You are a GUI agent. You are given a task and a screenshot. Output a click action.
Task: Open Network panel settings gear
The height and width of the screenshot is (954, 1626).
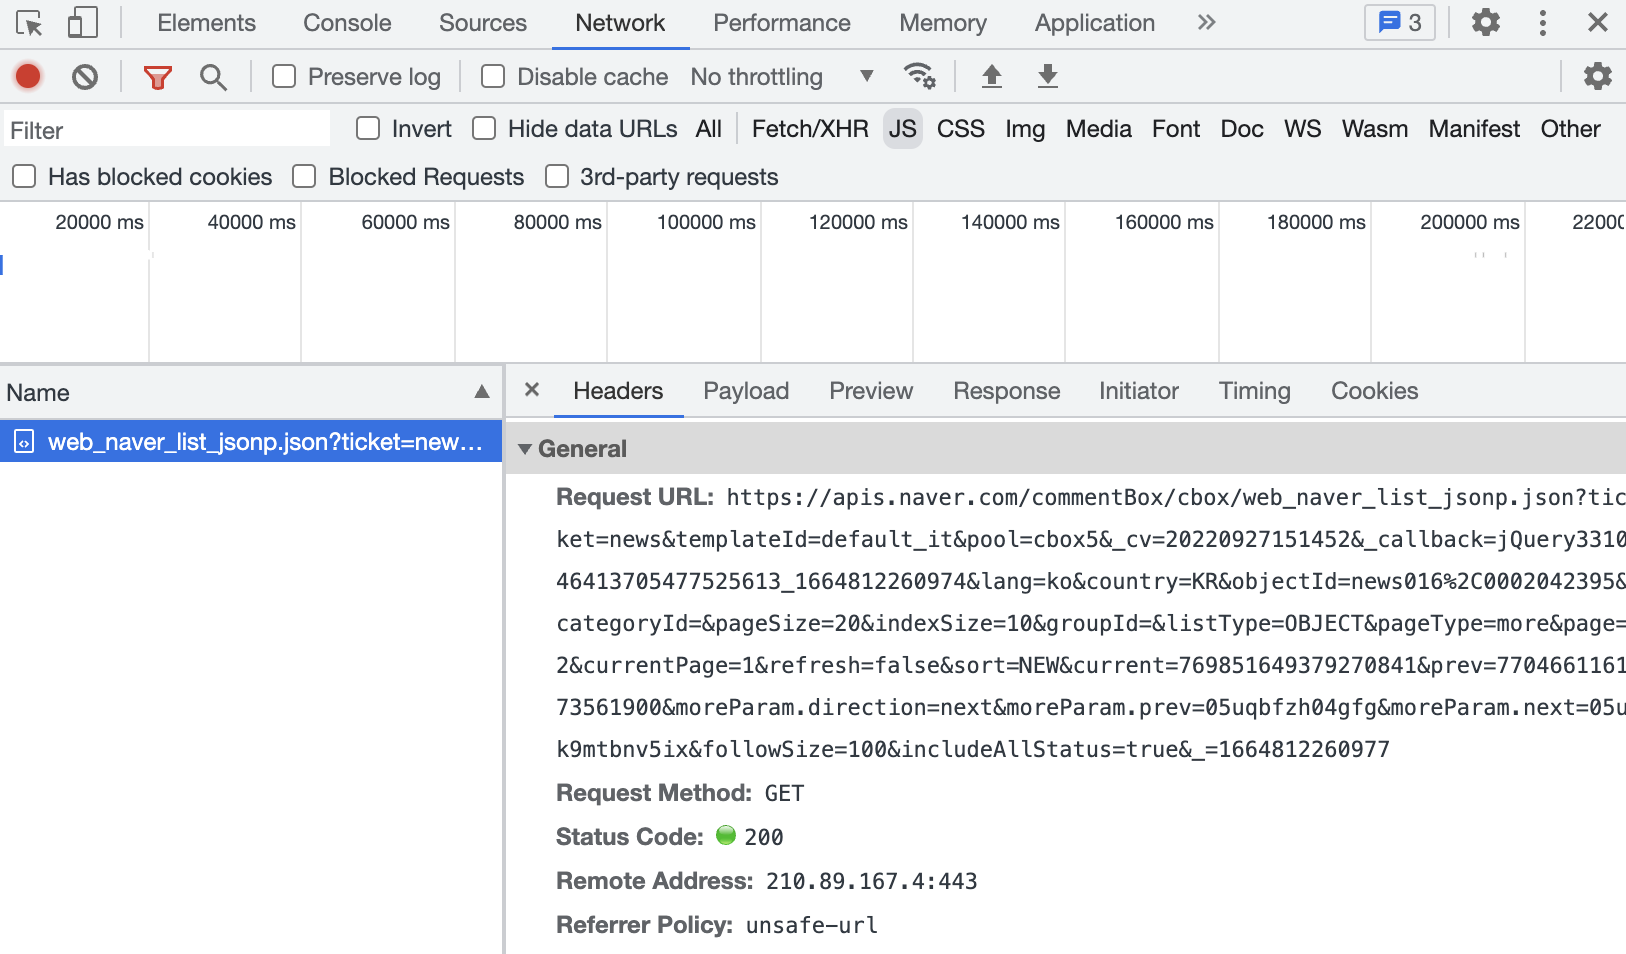pyautogui.click(x=1597, y=76)
